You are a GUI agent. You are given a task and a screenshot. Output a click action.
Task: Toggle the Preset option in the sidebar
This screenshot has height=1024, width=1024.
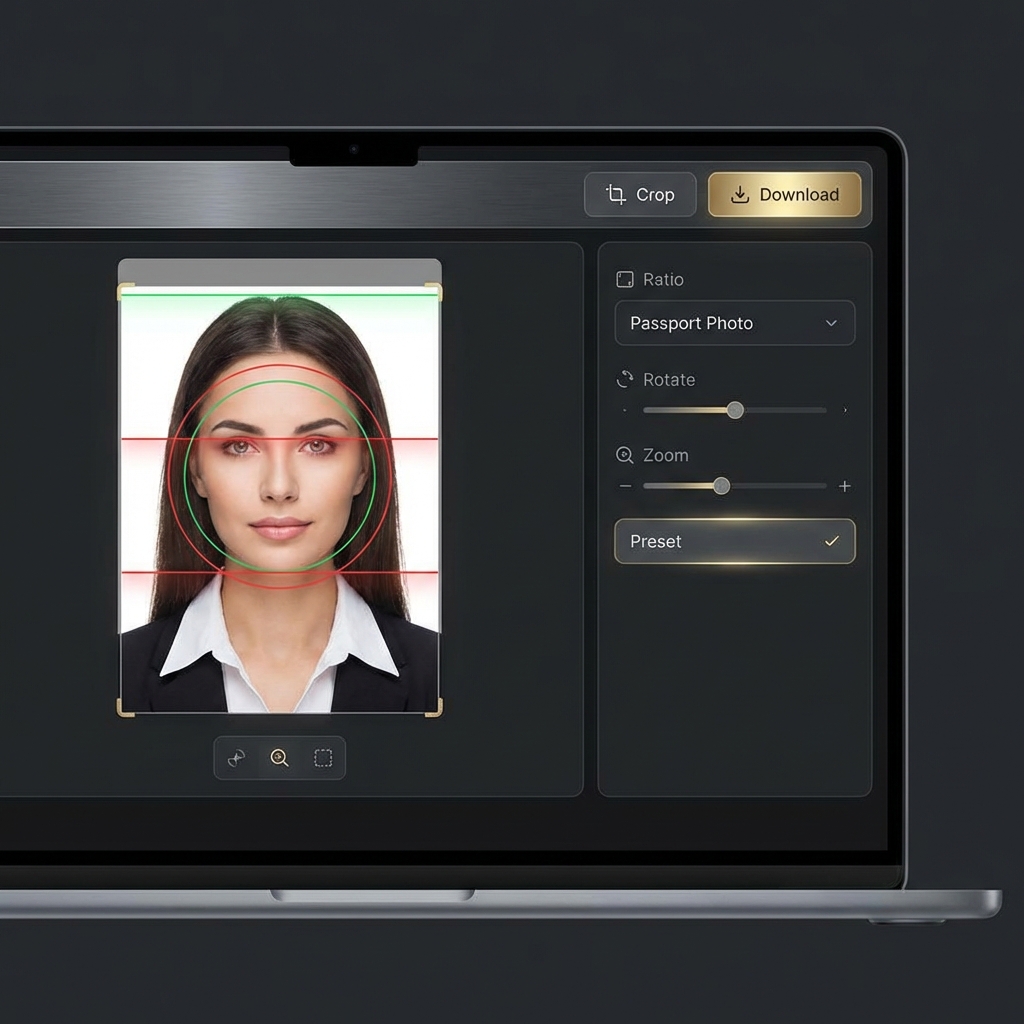pyautogui.click(x=735, y=541)
